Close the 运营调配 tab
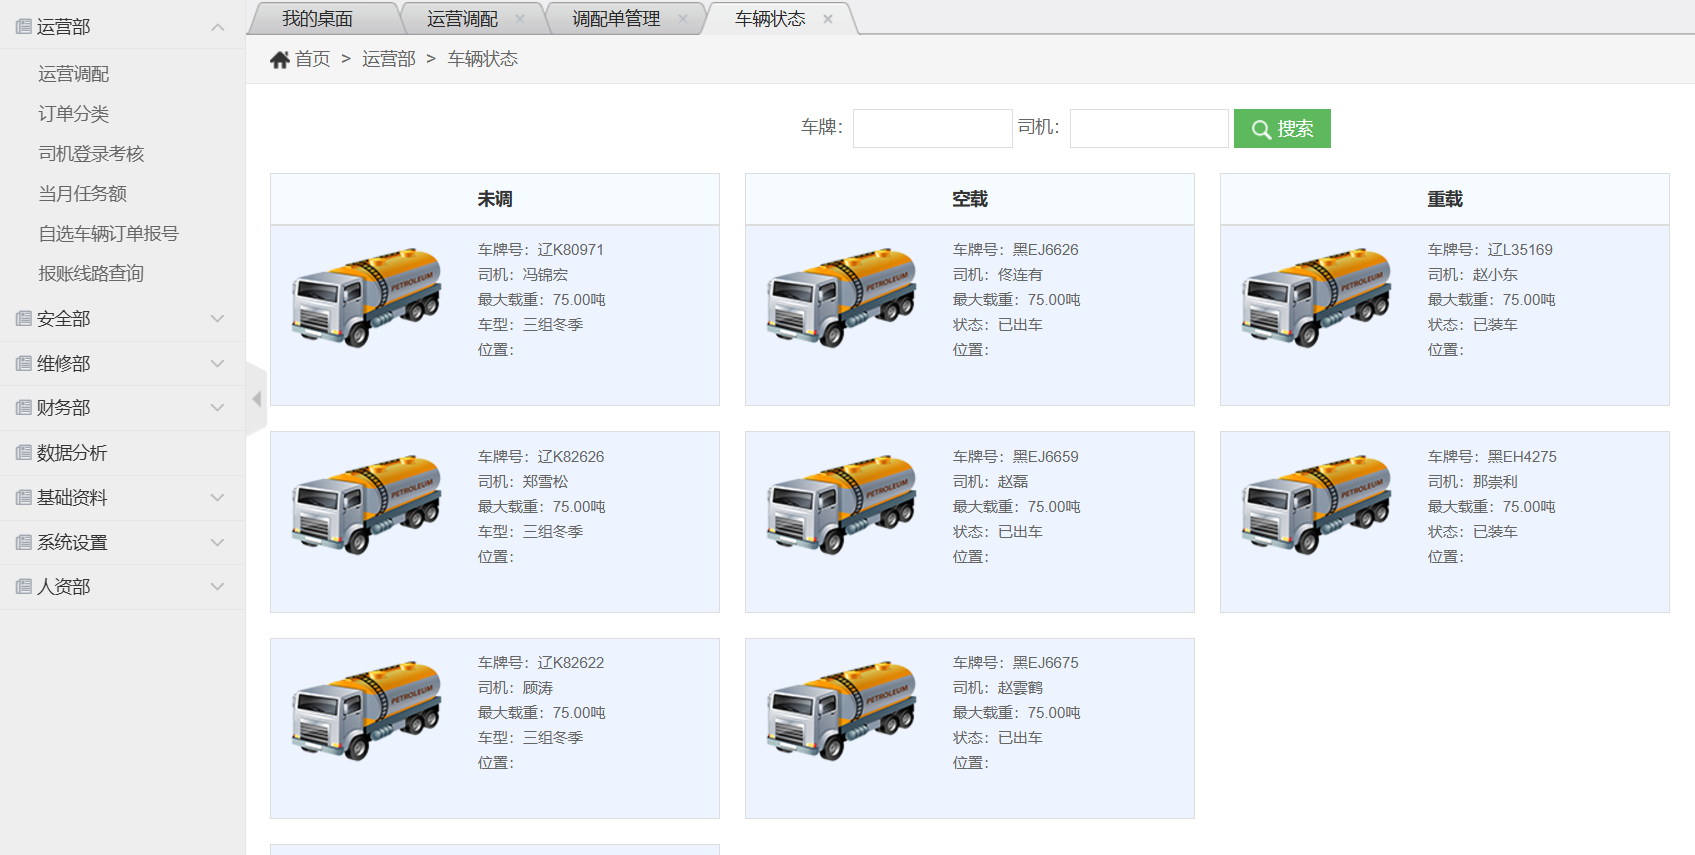1695x855 pixels. 520,19
